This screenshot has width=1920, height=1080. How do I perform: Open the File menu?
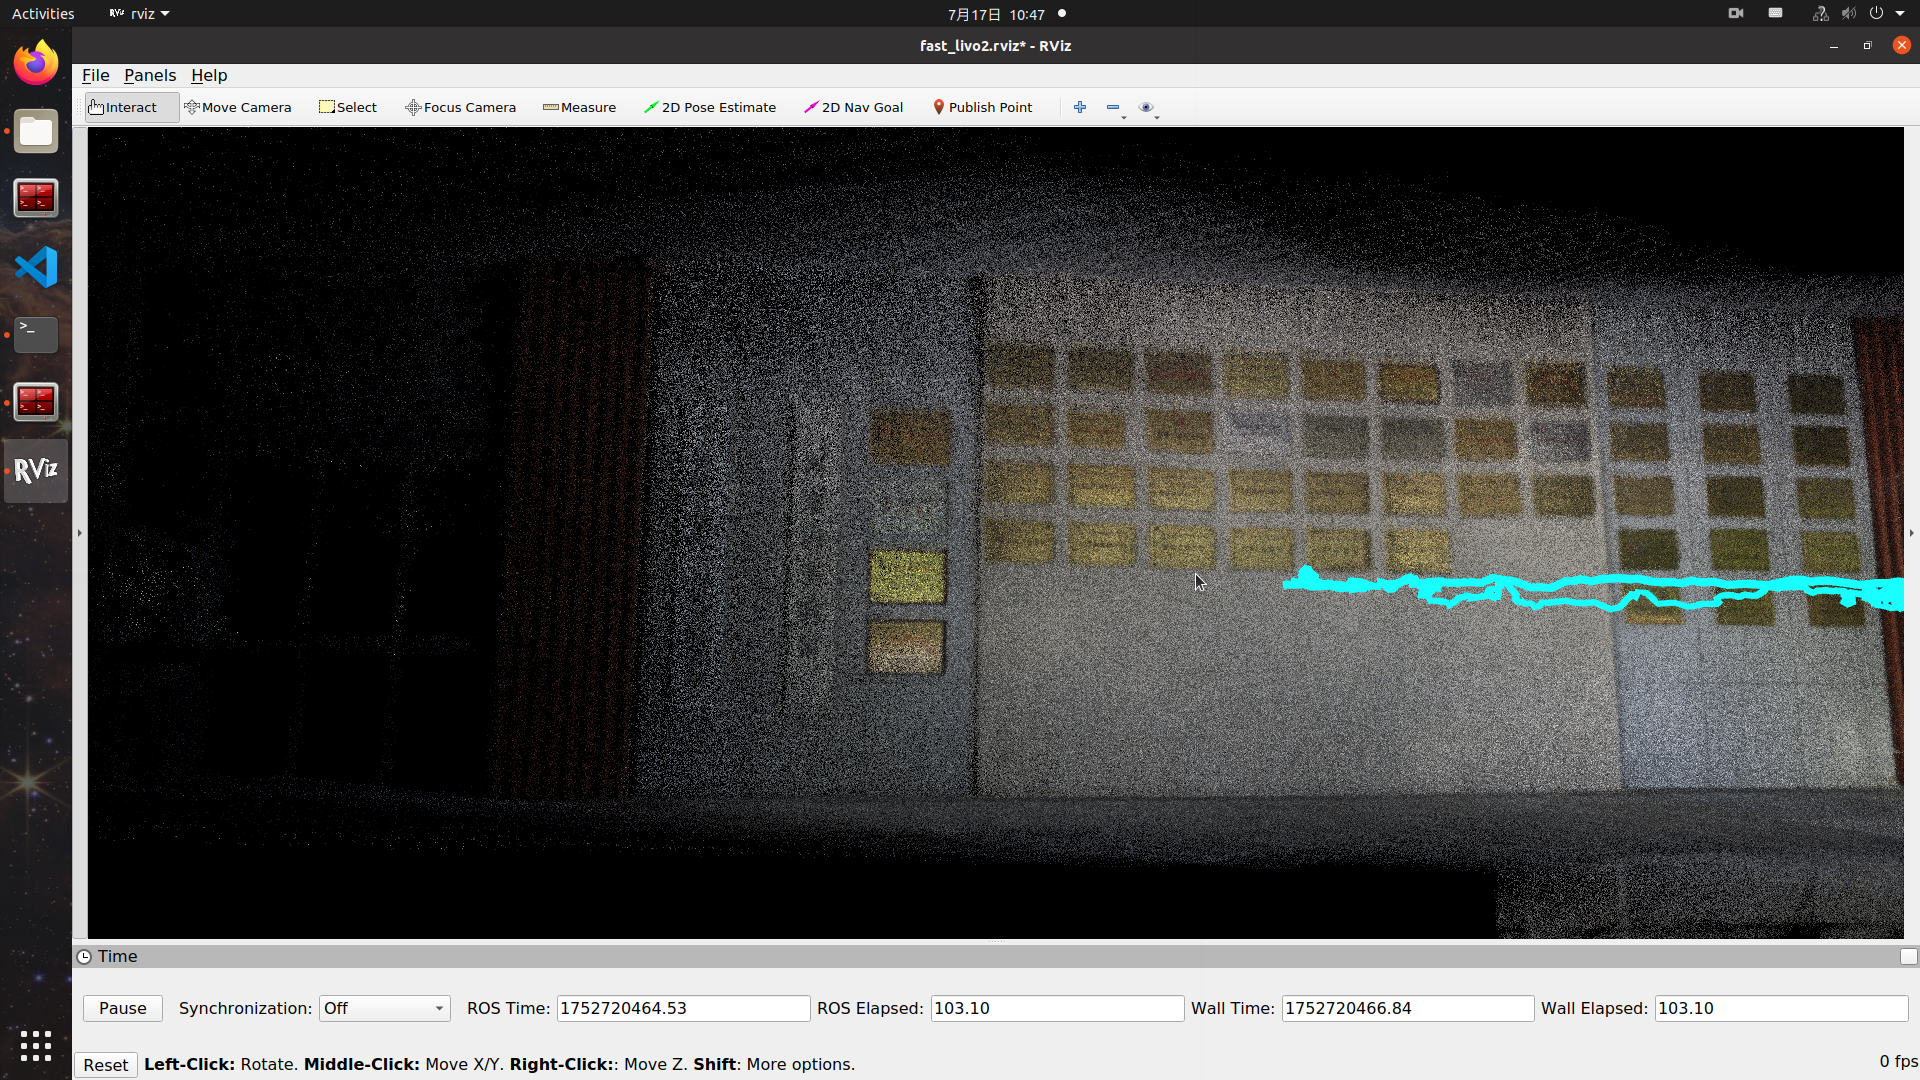click(x=95, y=75)
